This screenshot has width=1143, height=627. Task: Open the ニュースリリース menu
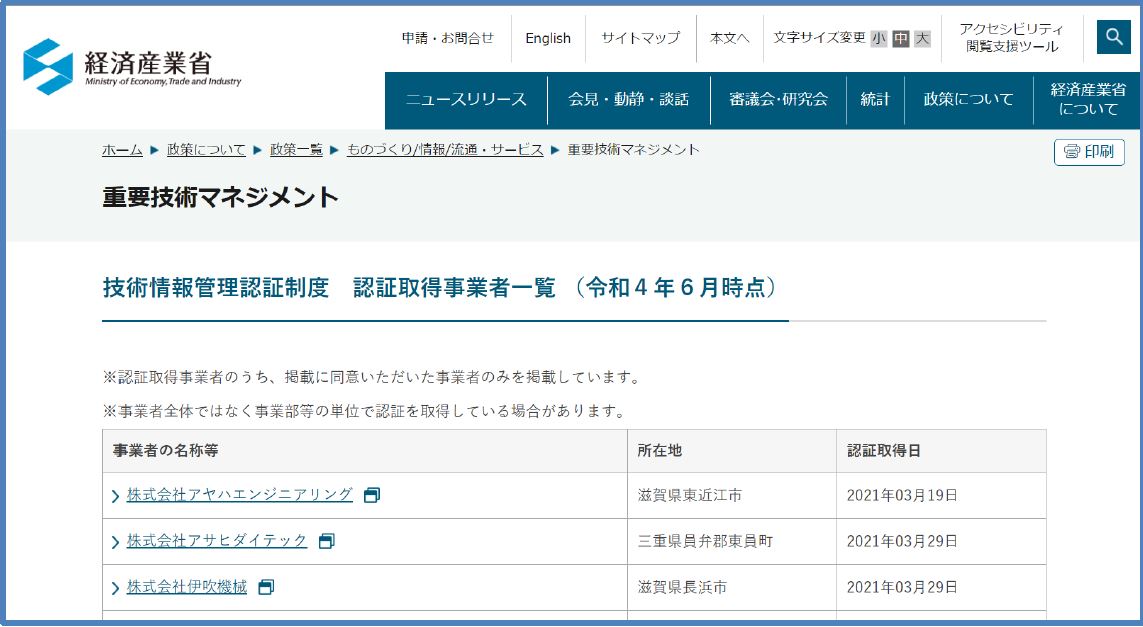coord(466,100)
